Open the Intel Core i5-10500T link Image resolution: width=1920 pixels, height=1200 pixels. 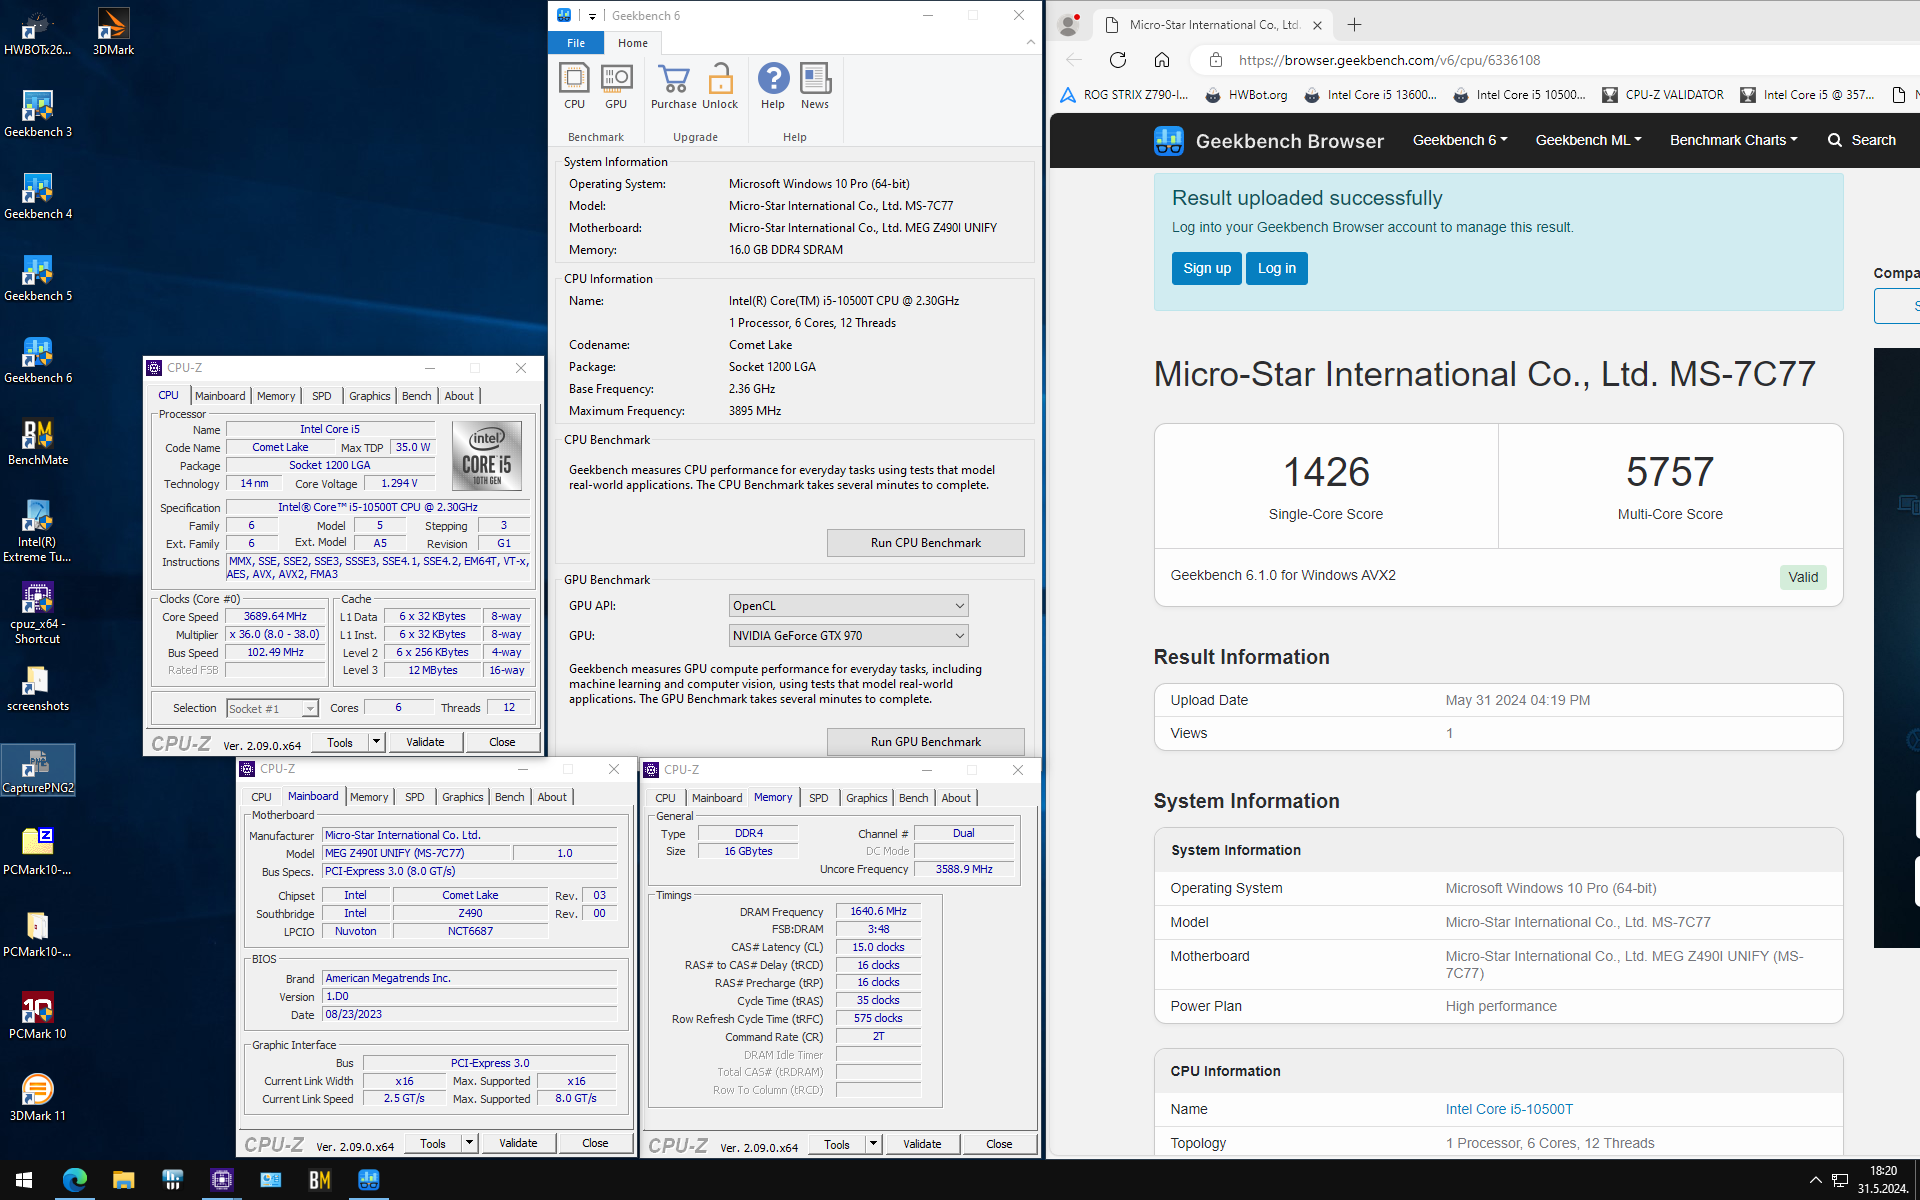pos(1509,1109)
